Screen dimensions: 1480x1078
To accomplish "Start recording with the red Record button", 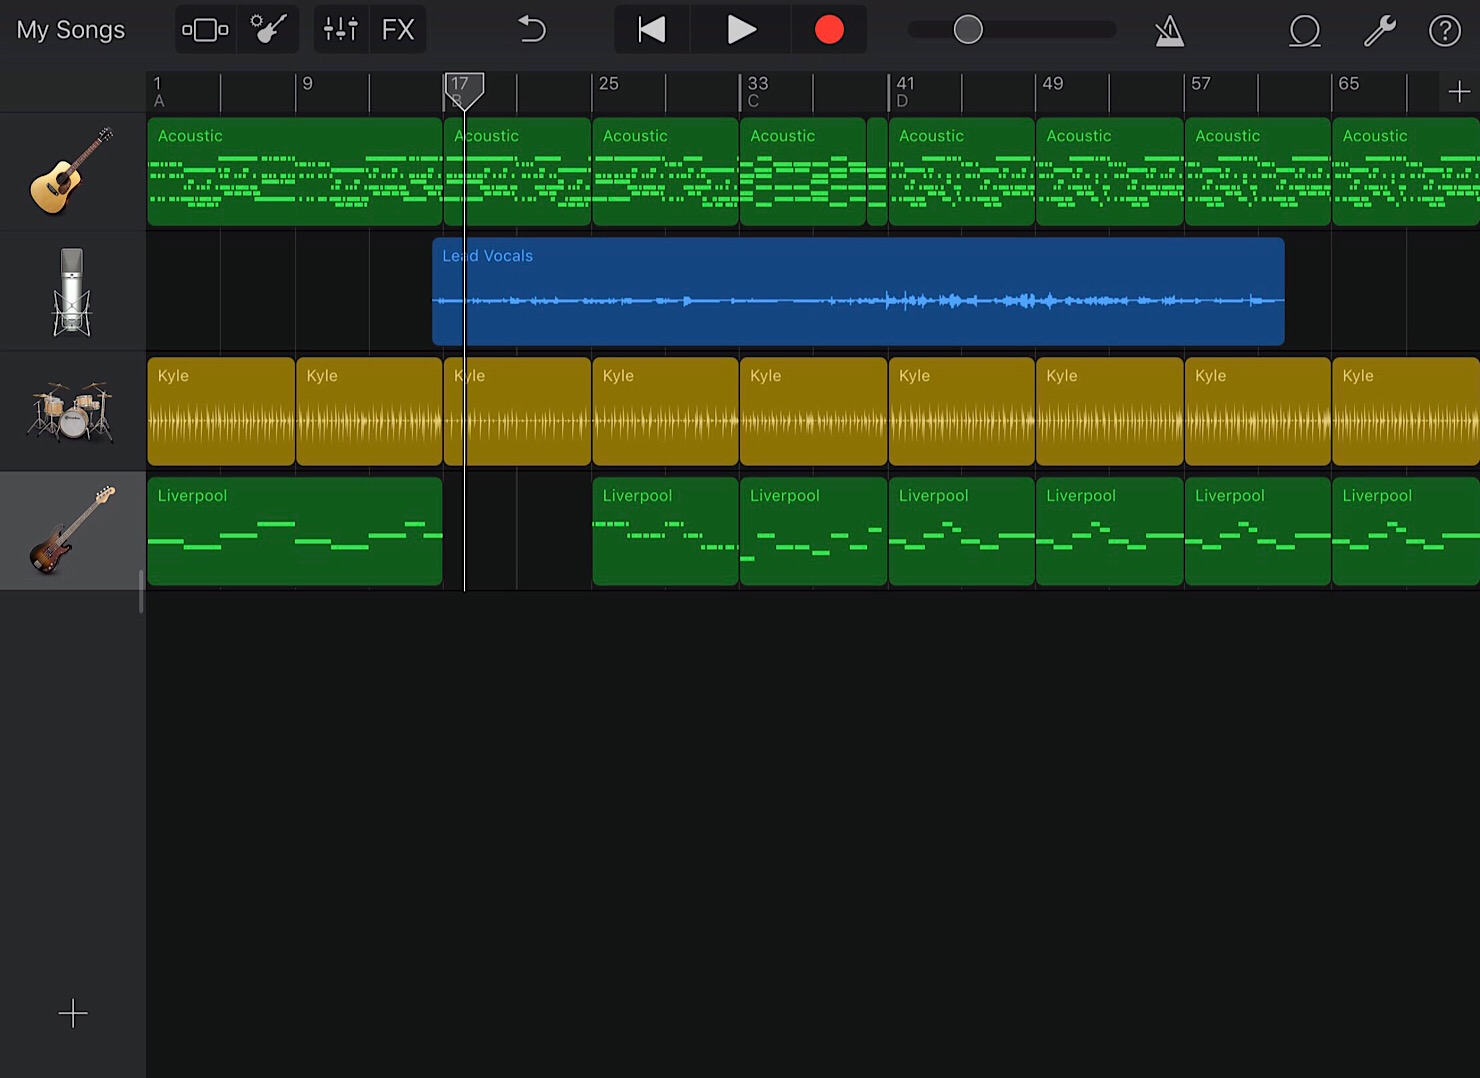I will [x=829, y=30].
